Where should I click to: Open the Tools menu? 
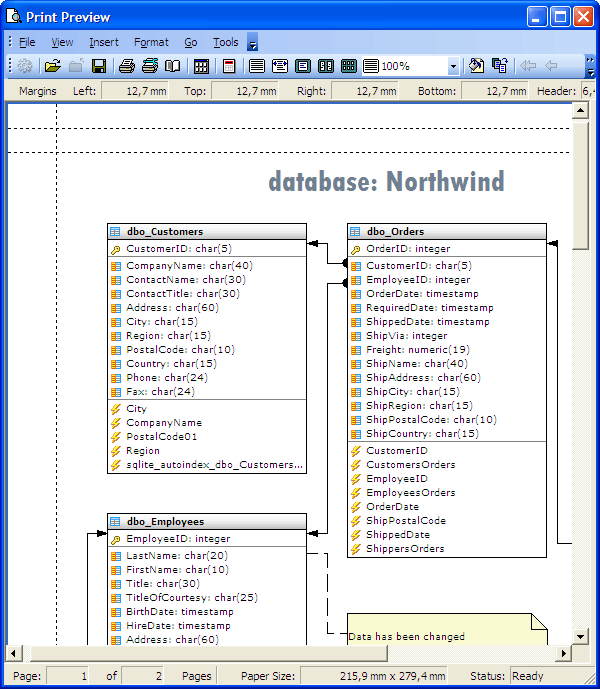point(225,42)
